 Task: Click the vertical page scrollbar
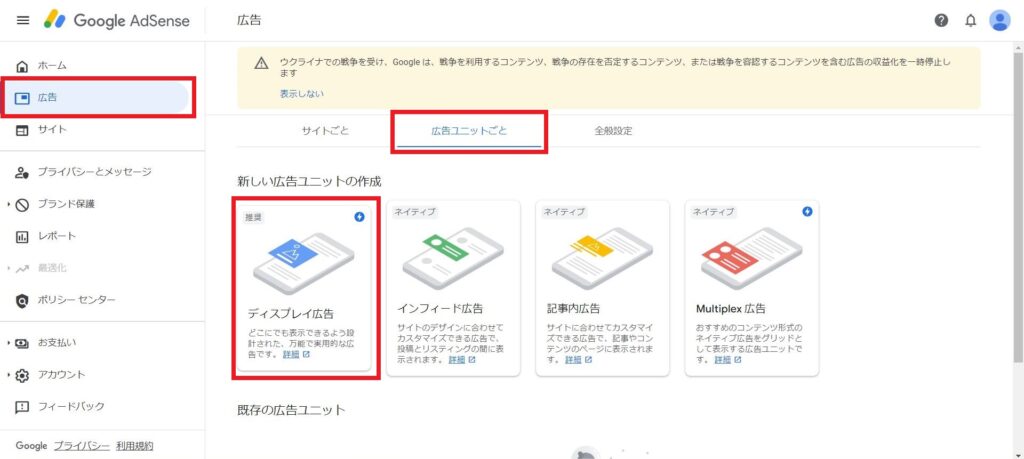pos(1017,200)
